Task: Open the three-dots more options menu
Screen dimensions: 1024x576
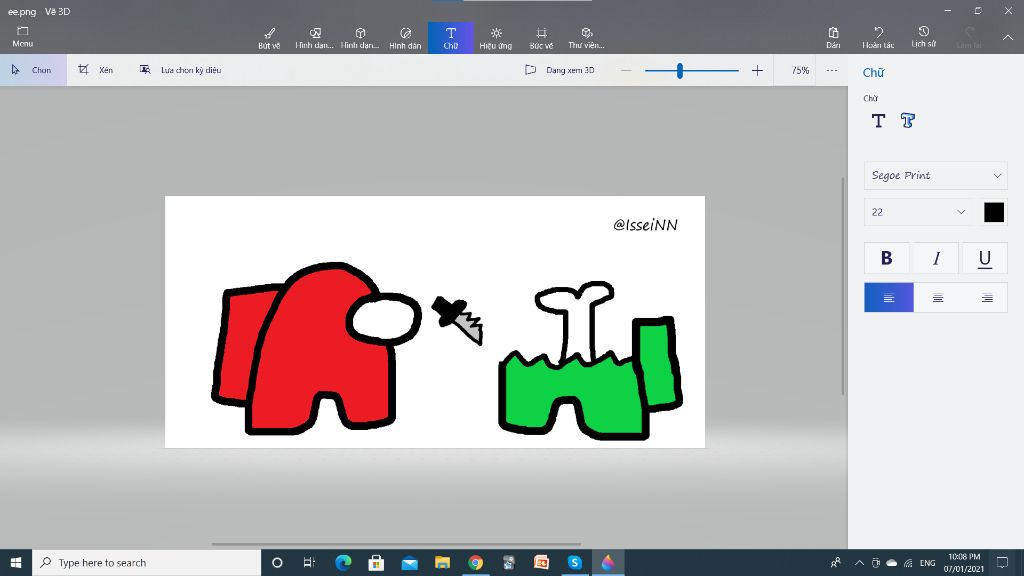Action: click(x=831, y=70)
